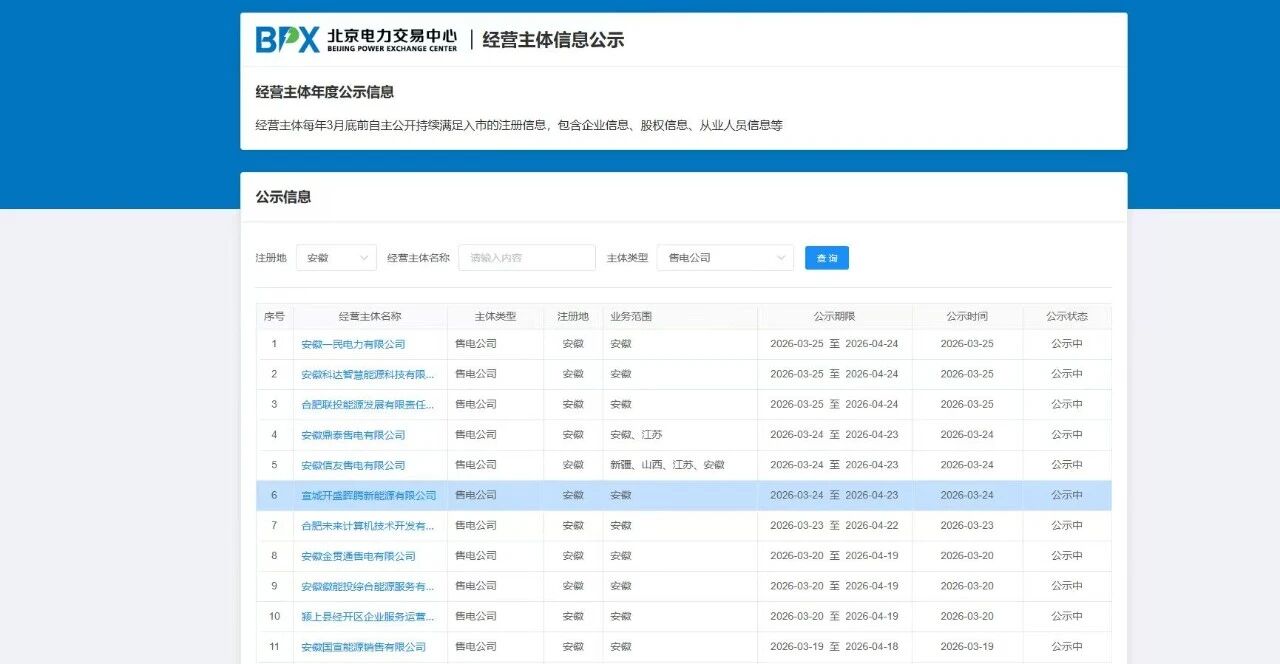The height and width of the screenshot is (664, 1280).
Task: Open the 安徽信友售电有限公司 link
Action: (353, 465)
